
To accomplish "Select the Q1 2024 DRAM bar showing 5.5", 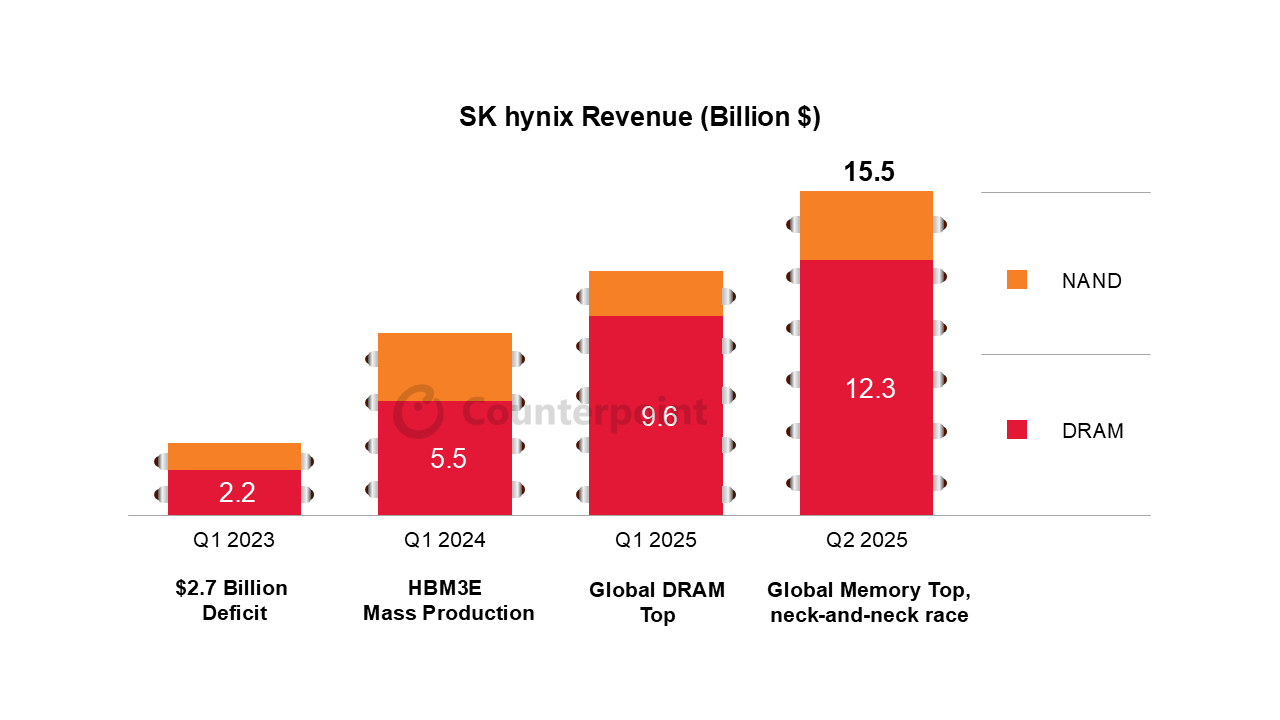I will [446, 459].
